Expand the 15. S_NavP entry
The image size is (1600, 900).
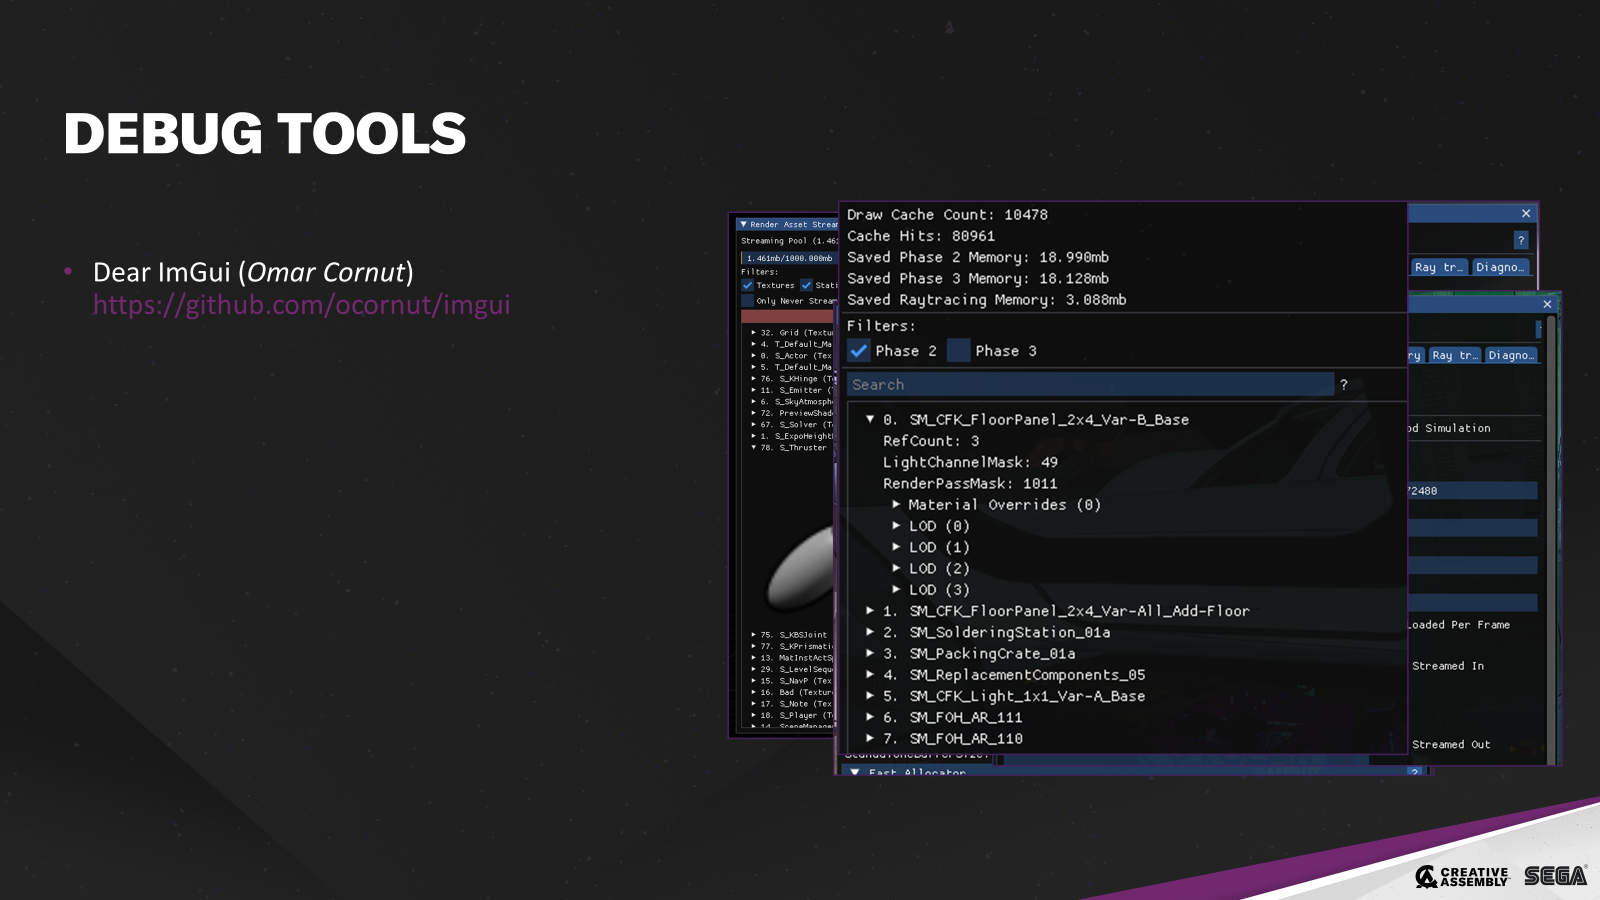[754, 681]
